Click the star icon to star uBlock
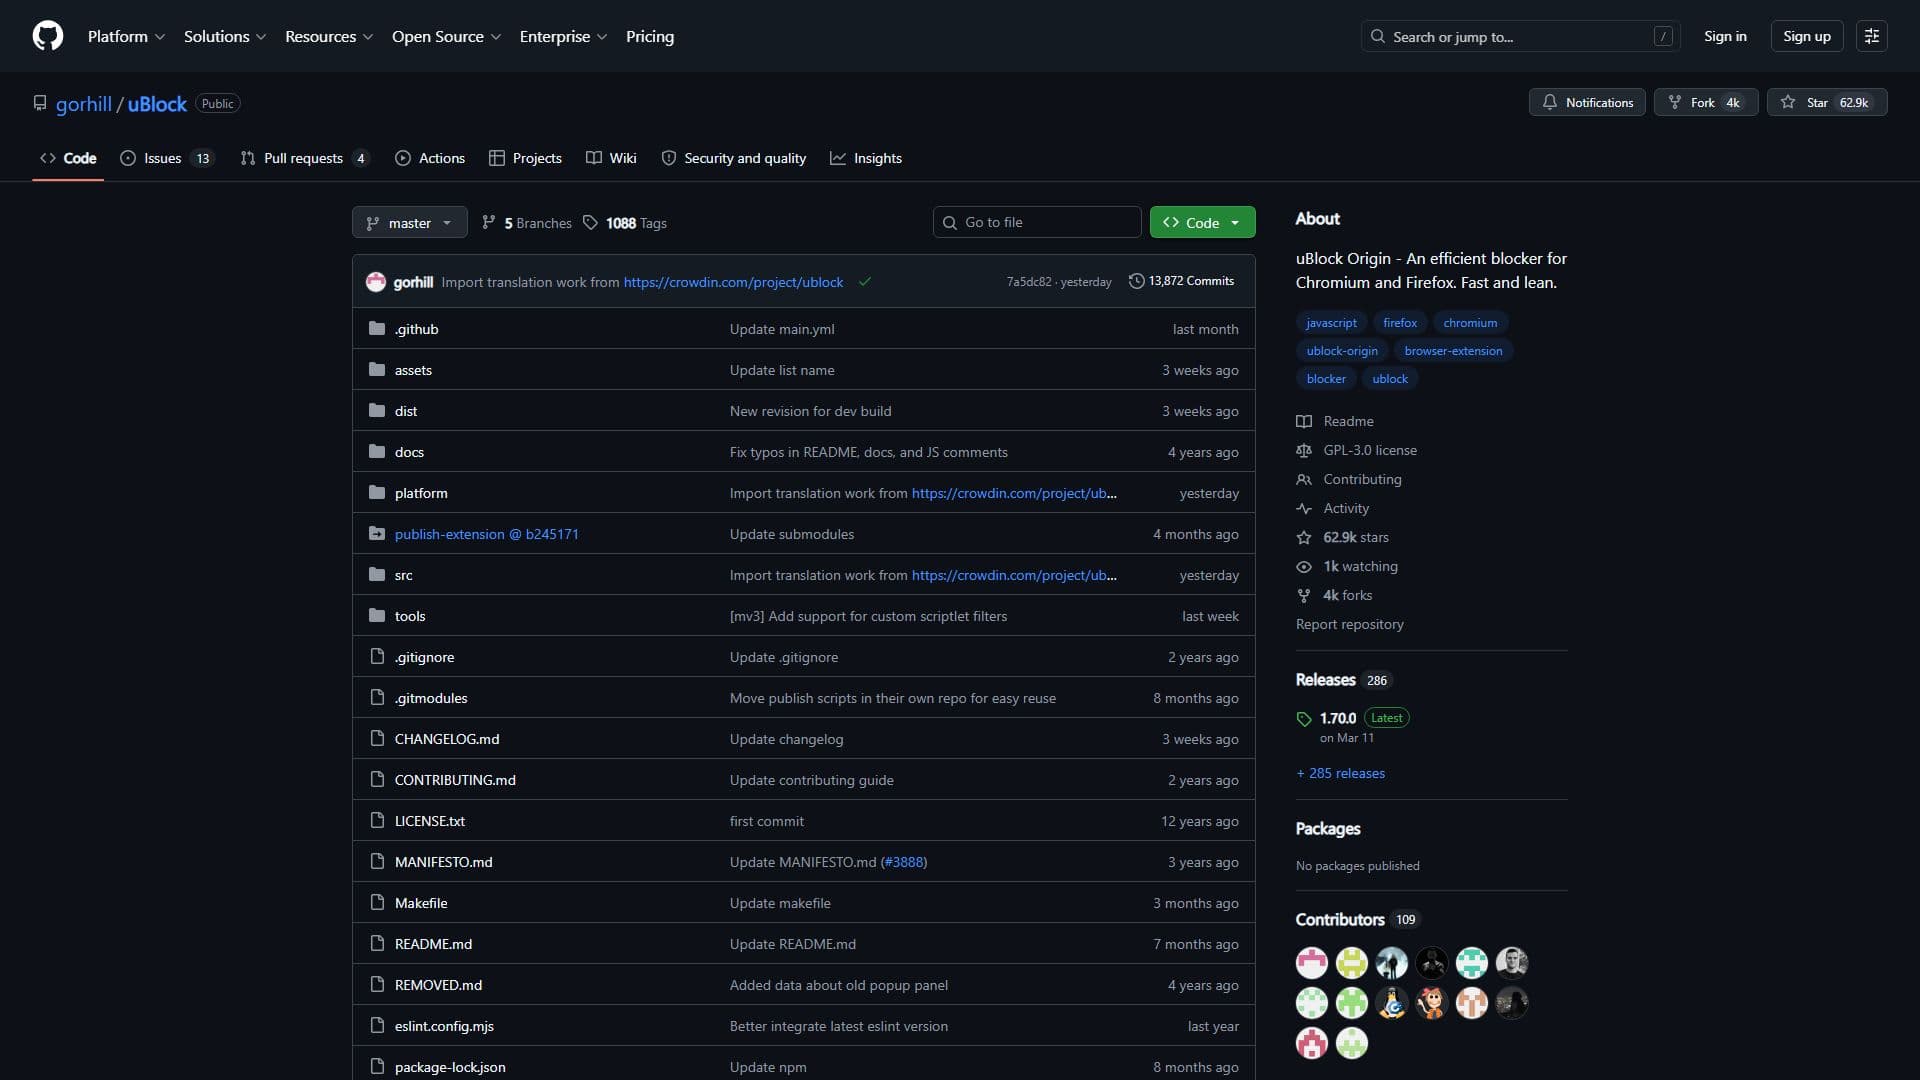Image resolution: width=1920 pixels, height=1080 pixels. coord(1826,102)
